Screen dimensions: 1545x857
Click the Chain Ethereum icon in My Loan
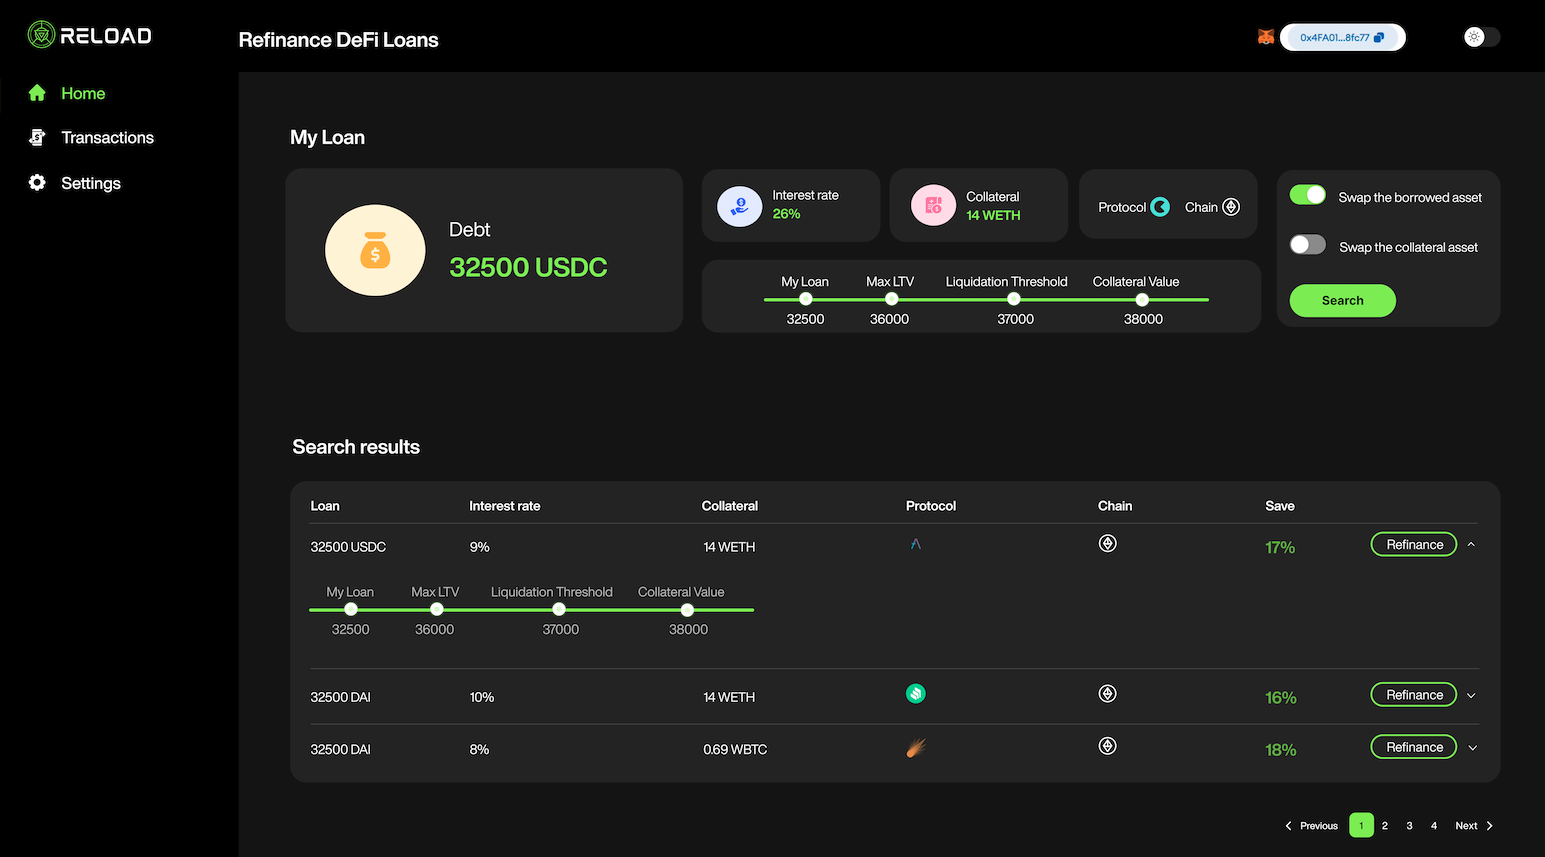pyautogui.click(x=1231, y=207)
